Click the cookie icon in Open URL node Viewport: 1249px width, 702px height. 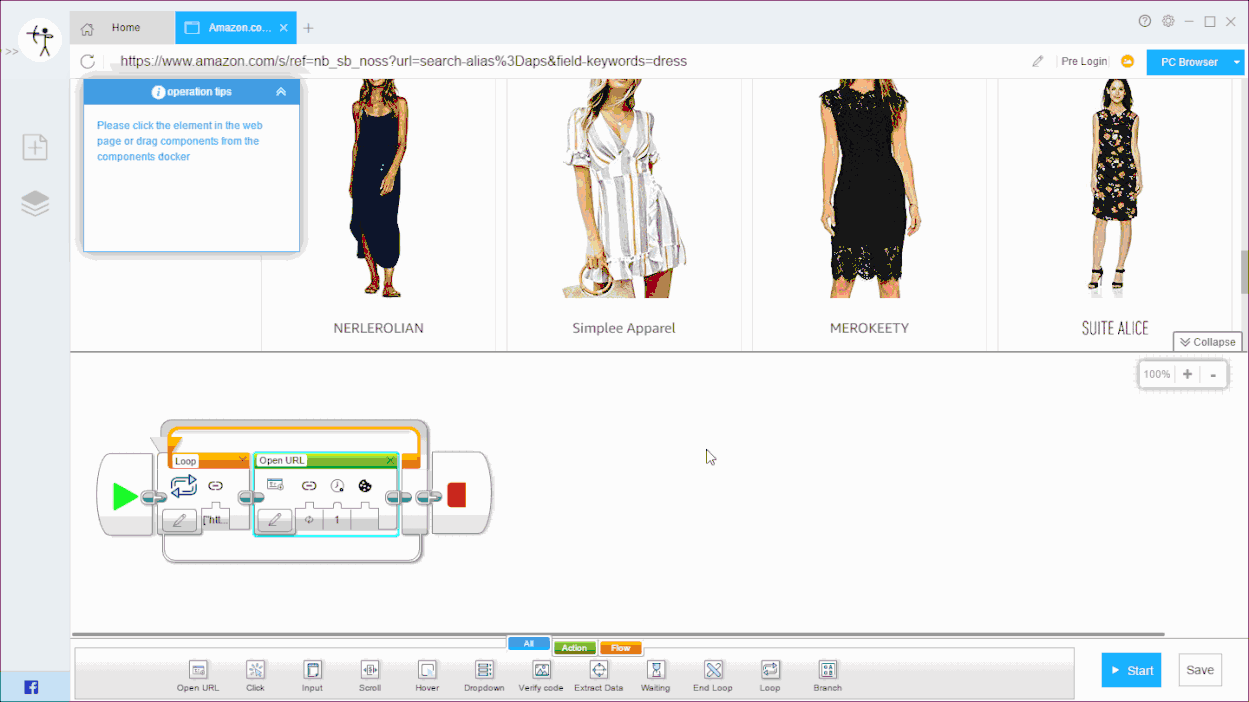pyautogui.click(x=365, y=486)
